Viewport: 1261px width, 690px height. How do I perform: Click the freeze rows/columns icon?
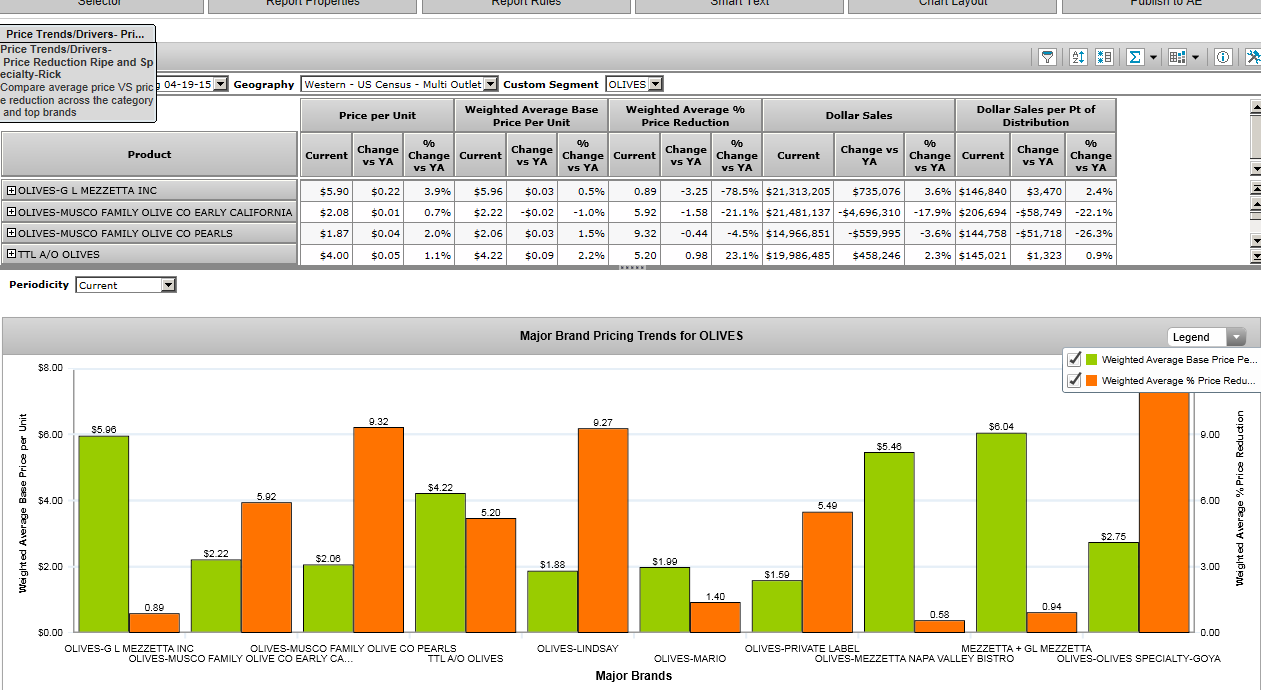tap(1104, 57)
